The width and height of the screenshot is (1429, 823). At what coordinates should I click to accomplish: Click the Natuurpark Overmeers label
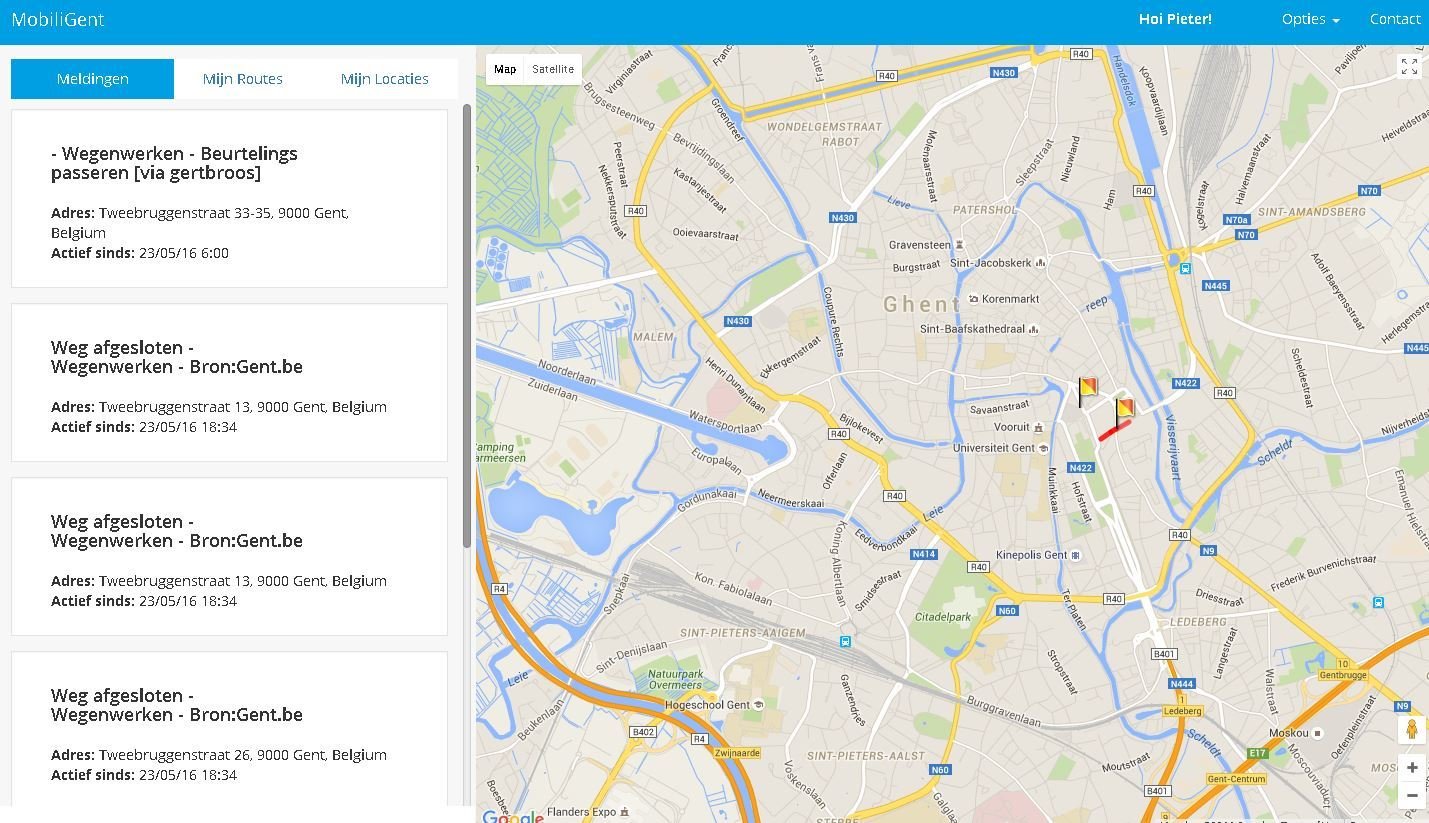point(675,679)
